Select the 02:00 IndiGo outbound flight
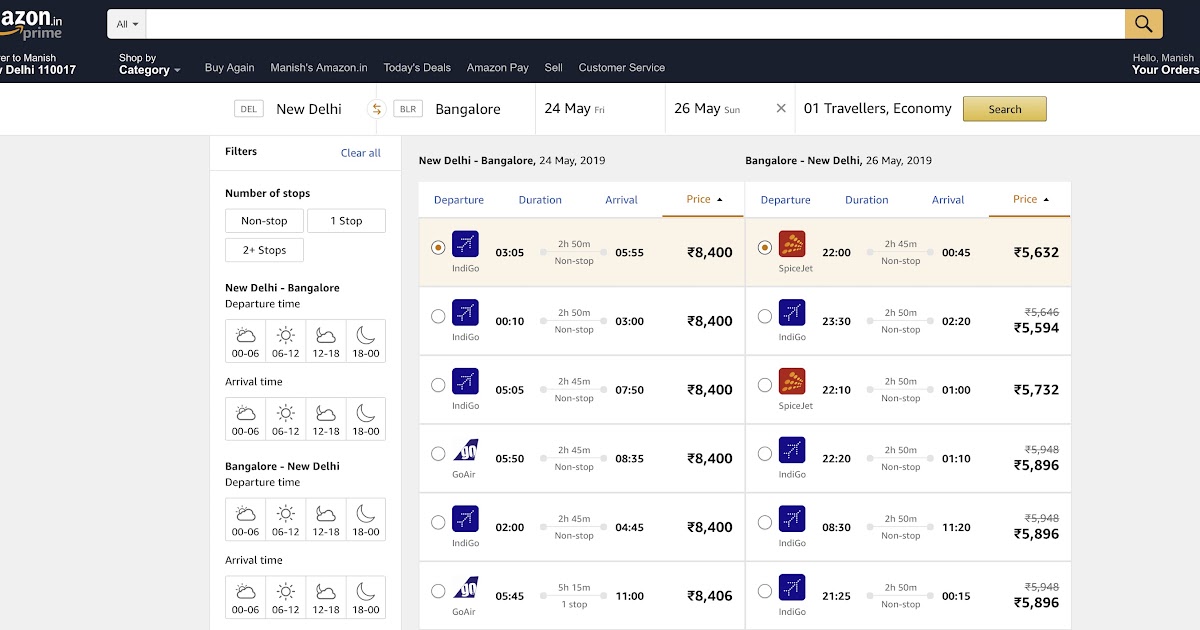The height and width of the screenshot is (630, 1200). [438, 522]
